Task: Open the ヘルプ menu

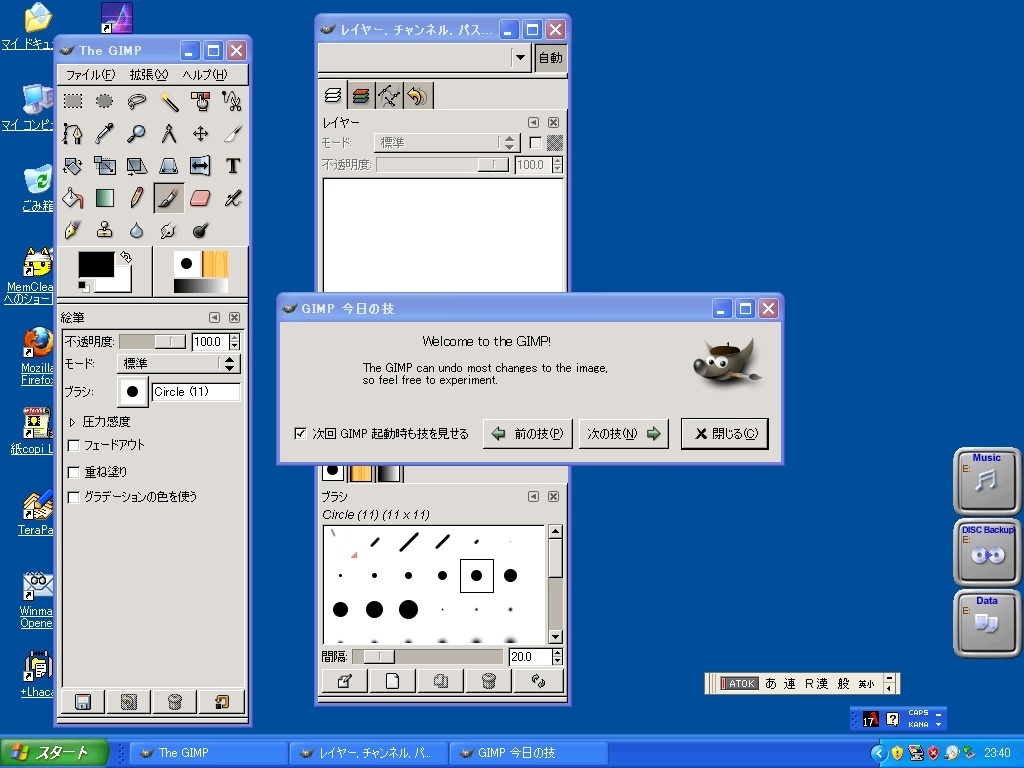Action: (204, 74)
